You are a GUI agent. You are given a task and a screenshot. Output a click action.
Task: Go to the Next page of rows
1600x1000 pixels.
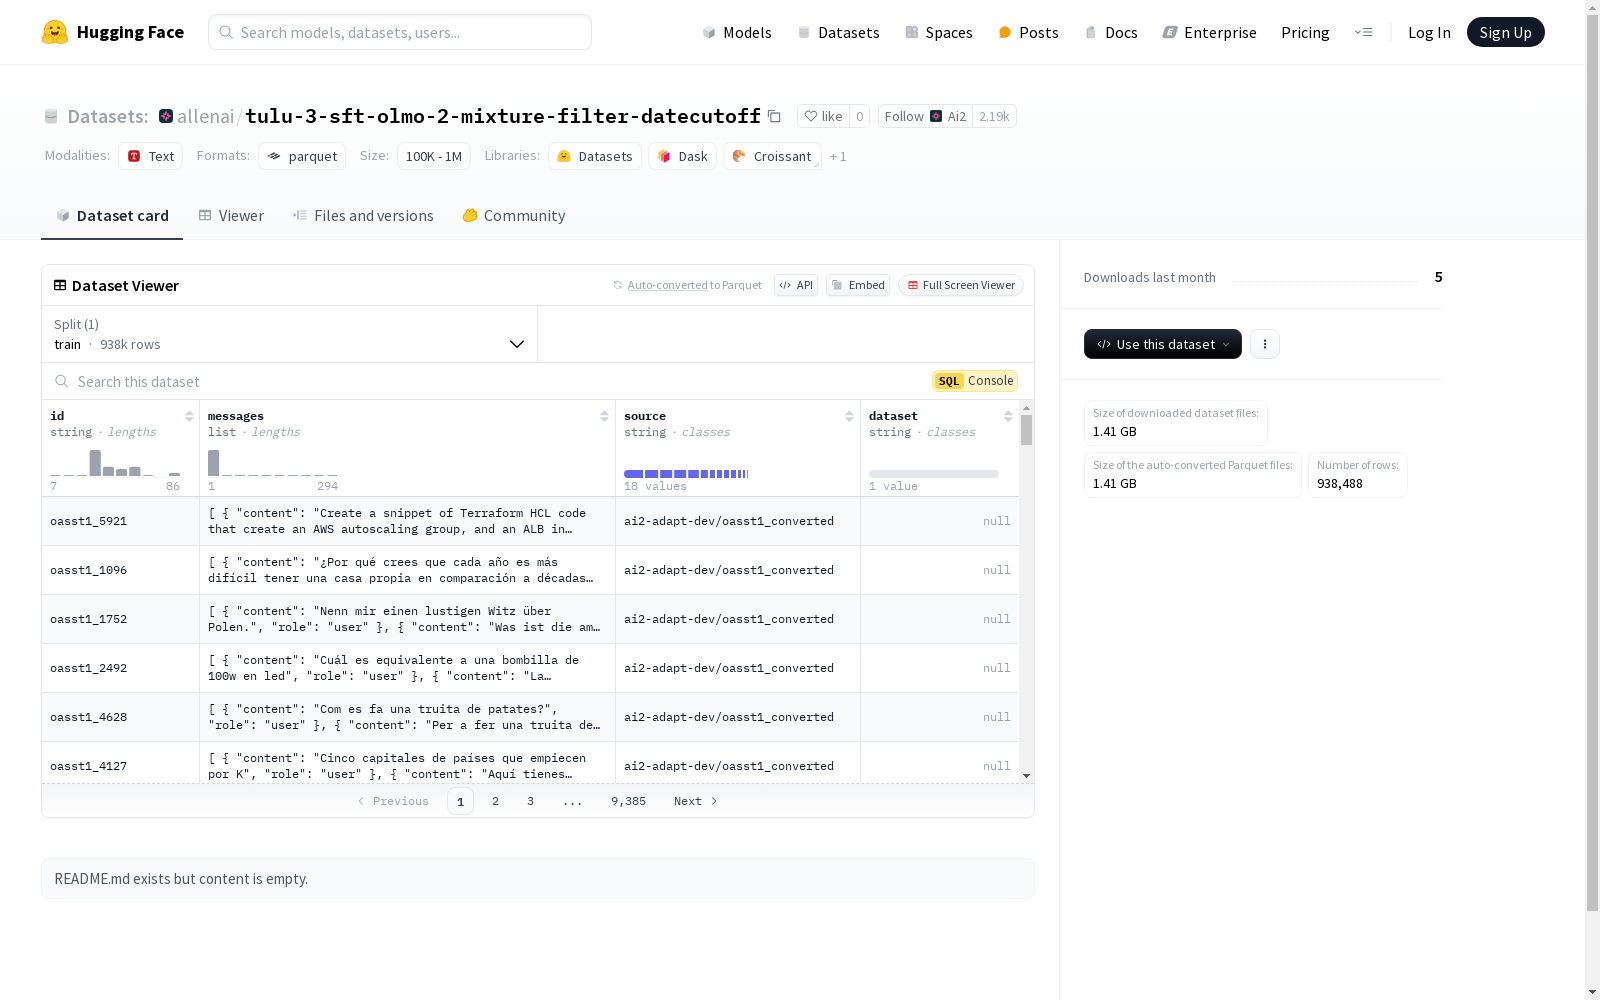click(x=695, y=801)
